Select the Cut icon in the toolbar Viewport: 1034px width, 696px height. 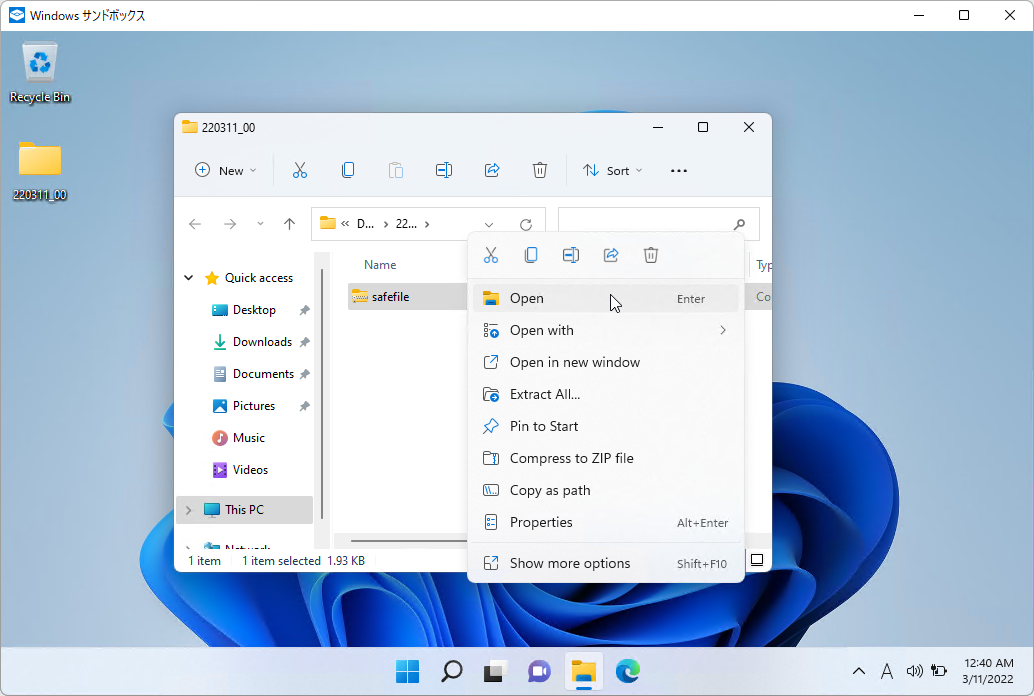(299, 170)
